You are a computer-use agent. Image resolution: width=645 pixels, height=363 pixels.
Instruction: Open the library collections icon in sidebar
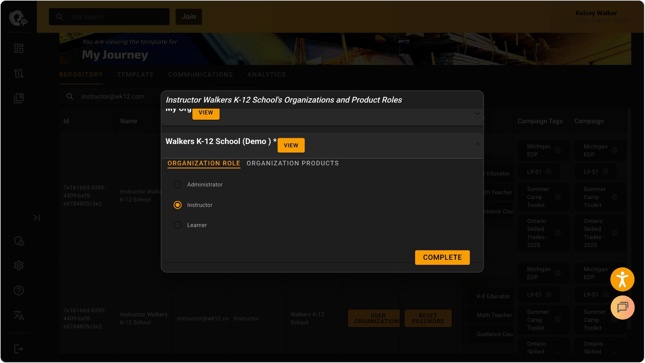click(19, 98)
